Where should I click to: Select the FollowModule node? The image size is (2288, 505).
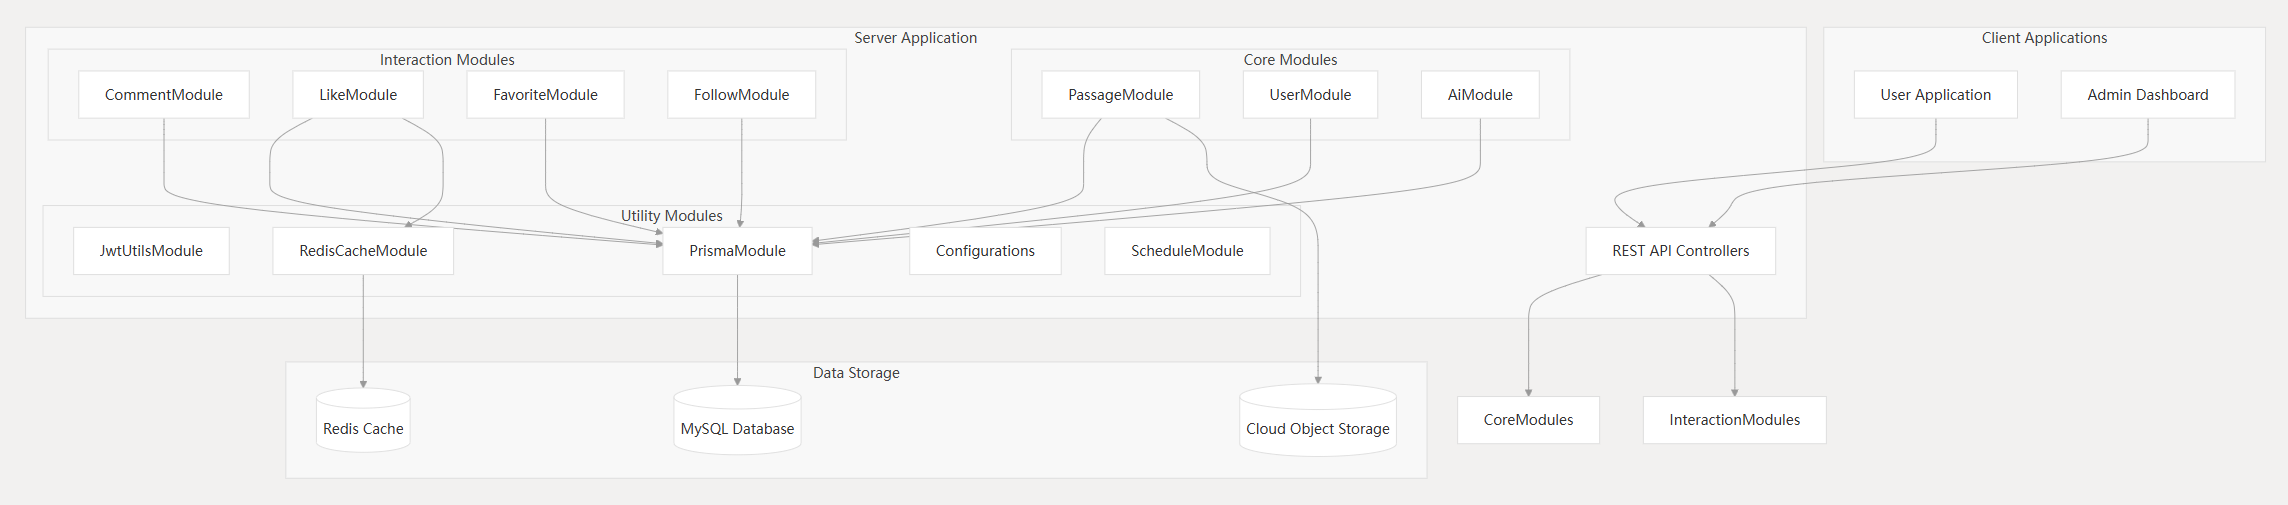(741, 95)
